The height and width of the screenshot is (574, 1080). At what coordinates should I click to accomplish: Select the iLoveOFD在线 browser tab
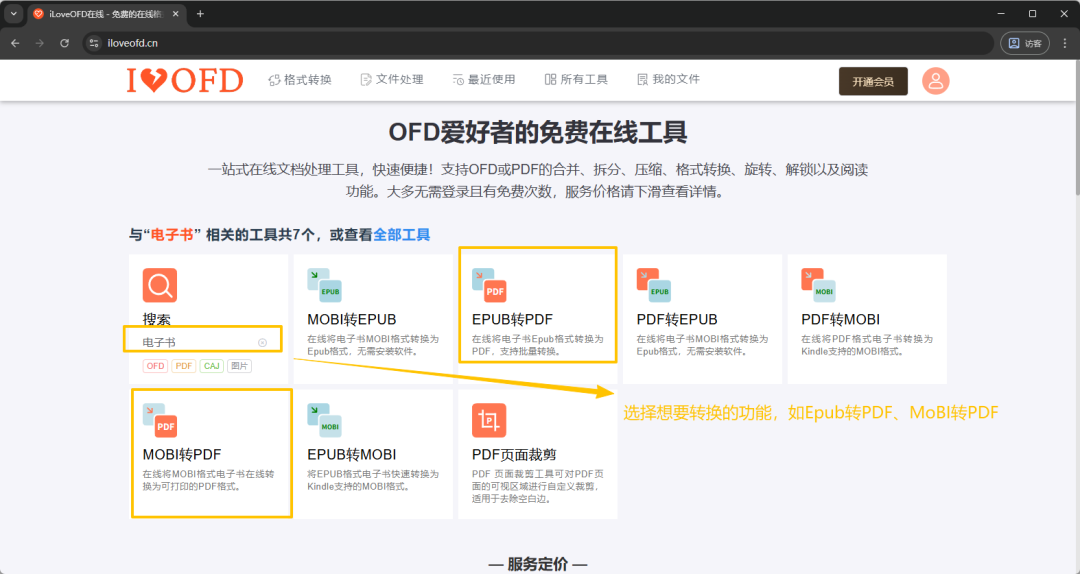pyautogui.click(x=107, y=14)
